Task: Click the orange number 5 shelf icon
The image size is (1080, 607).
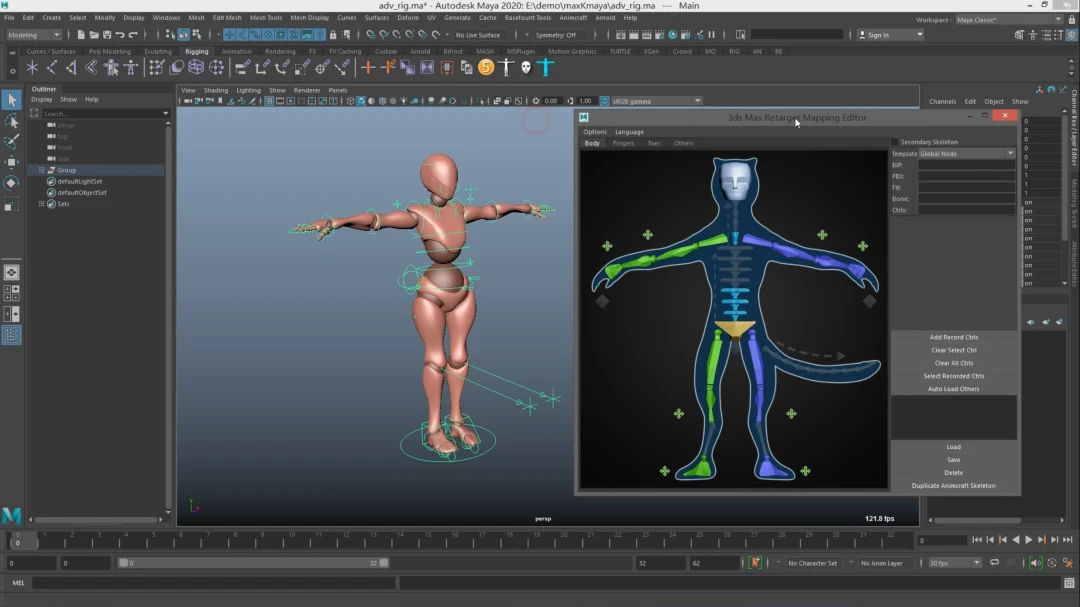Action: point(486,67)
